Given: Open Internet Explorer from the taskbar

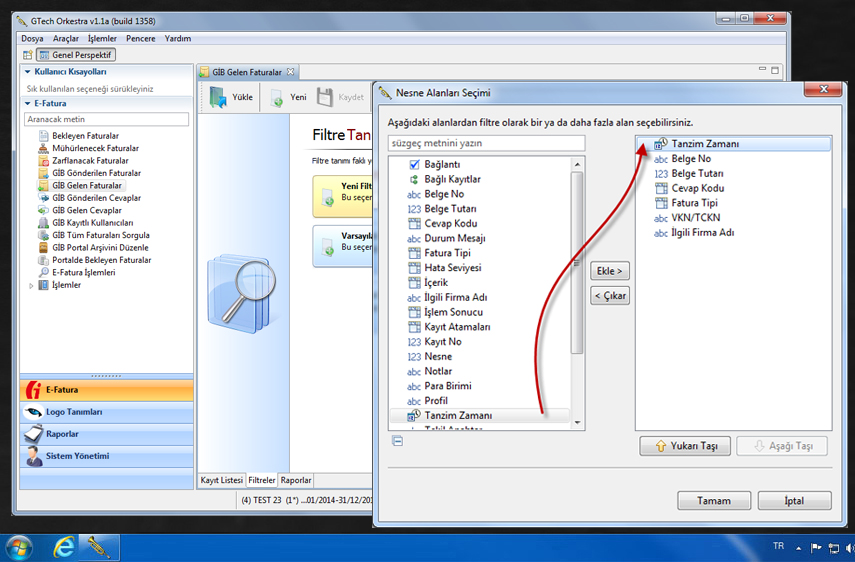Looking at the screenshot, I should point(64,547).
